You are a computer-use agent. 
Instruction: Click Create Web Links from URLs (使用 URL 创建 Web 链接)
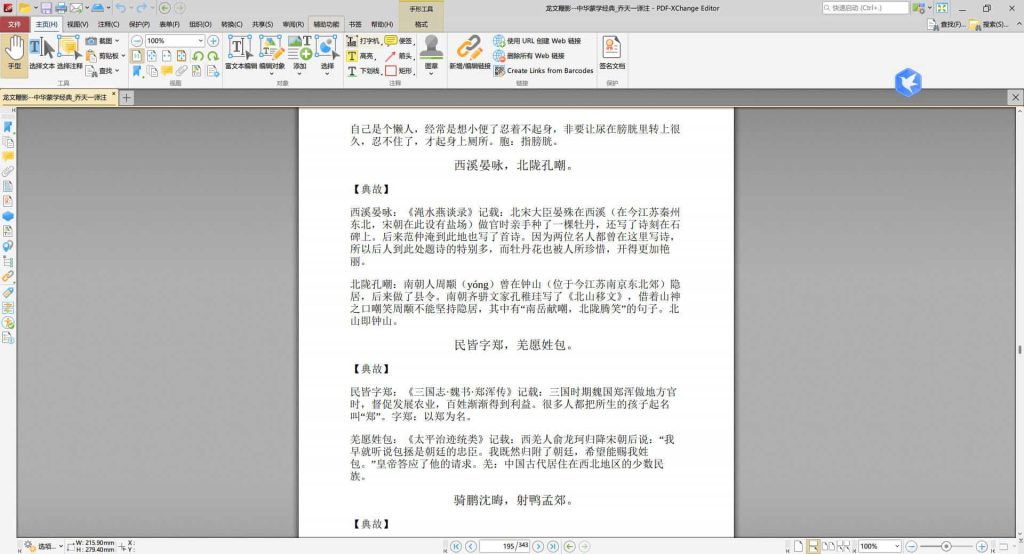tap(537, 41)
